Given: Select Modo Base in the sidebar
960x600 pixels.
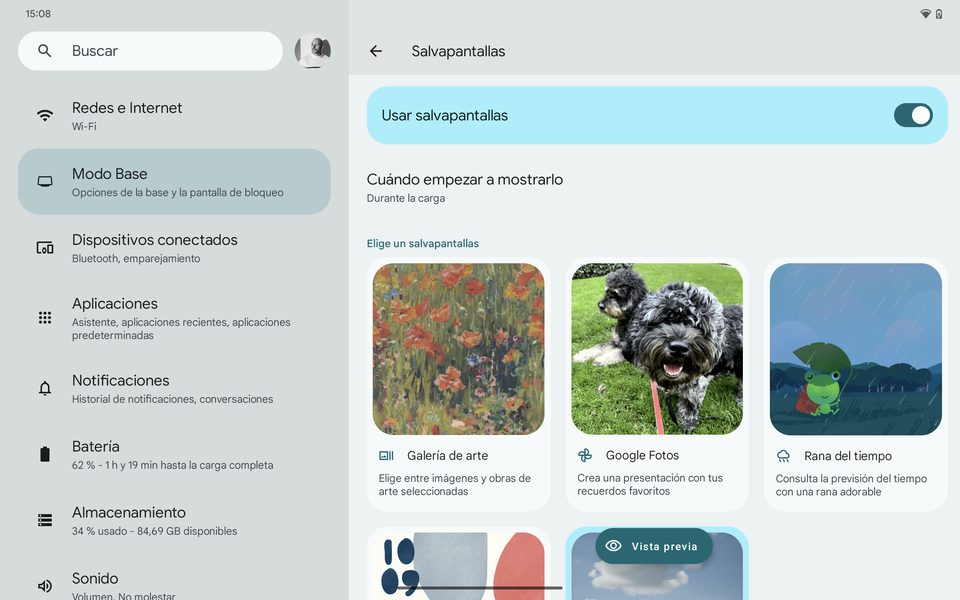Looking at the screenshot, I should pos(174,181).
